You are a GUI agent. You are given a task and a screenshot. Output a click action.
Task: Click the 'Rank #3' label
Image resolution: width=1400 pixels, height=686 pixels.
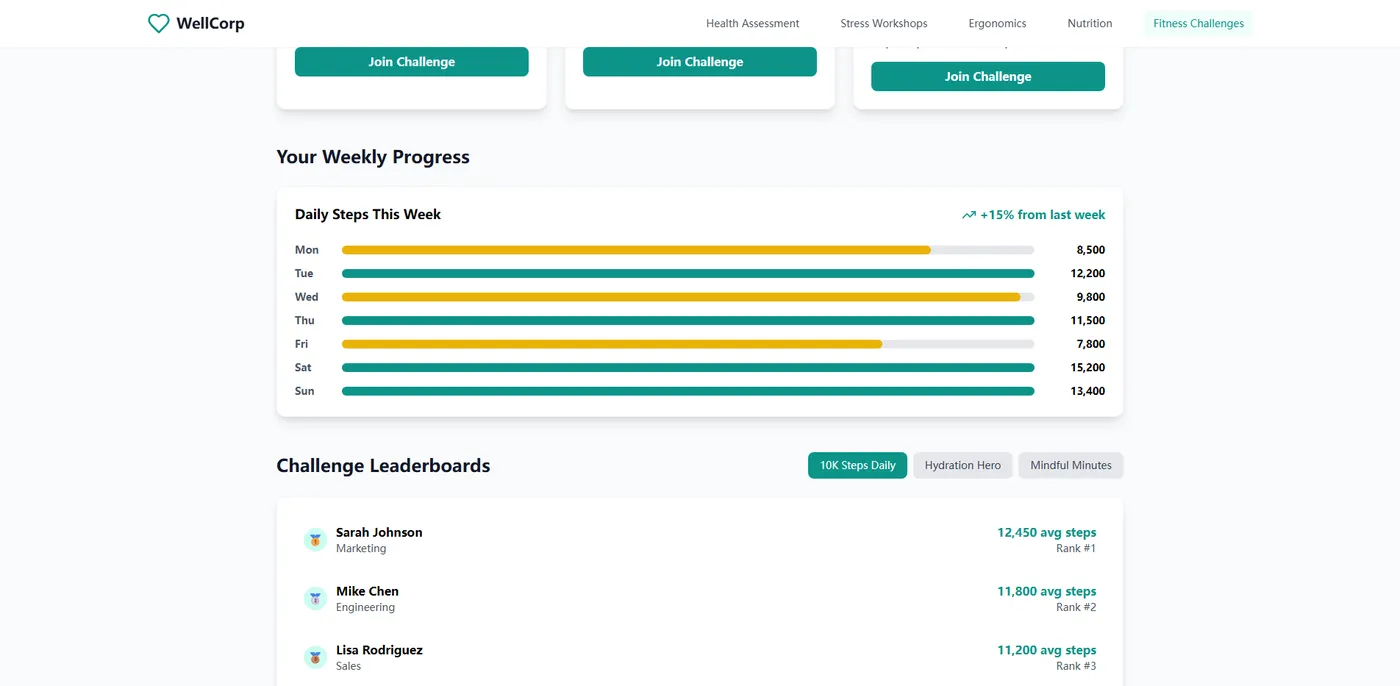[x=1076, y=666]
